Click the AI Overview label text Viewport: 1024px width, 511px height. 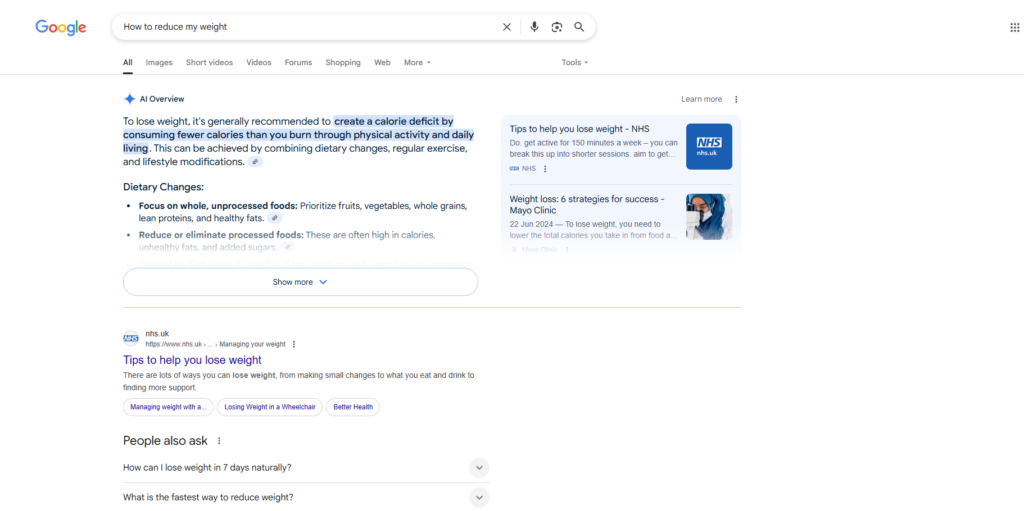(162, 99)
